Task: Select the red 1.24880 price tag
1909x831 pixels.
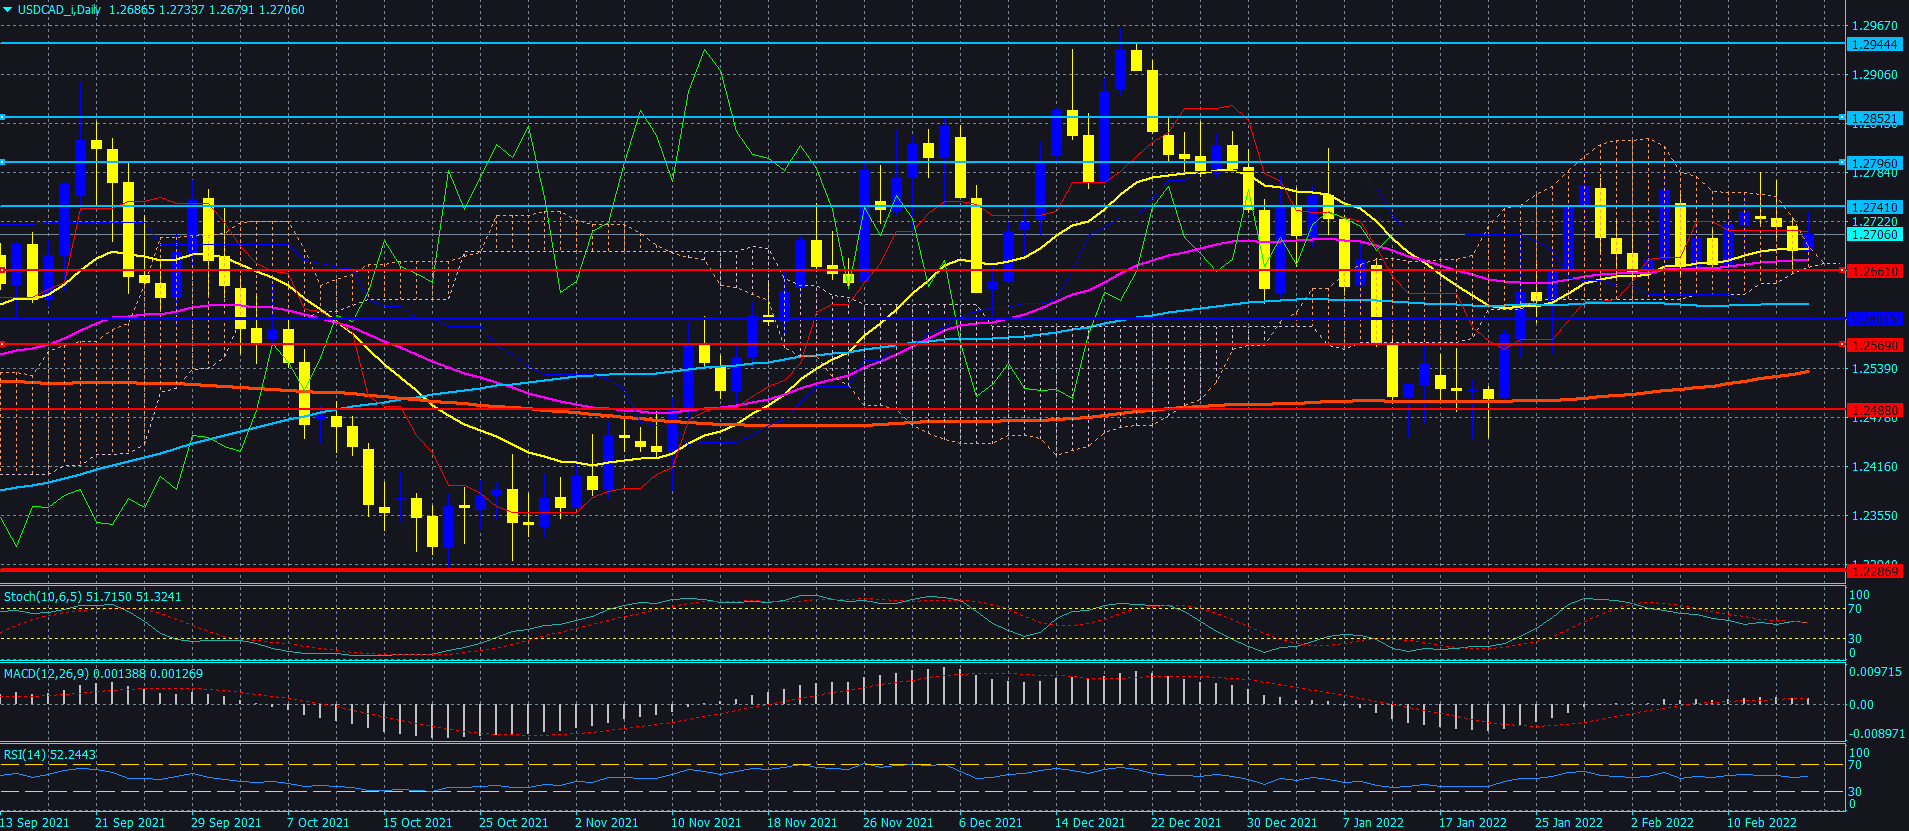Action: [1874, 410]
